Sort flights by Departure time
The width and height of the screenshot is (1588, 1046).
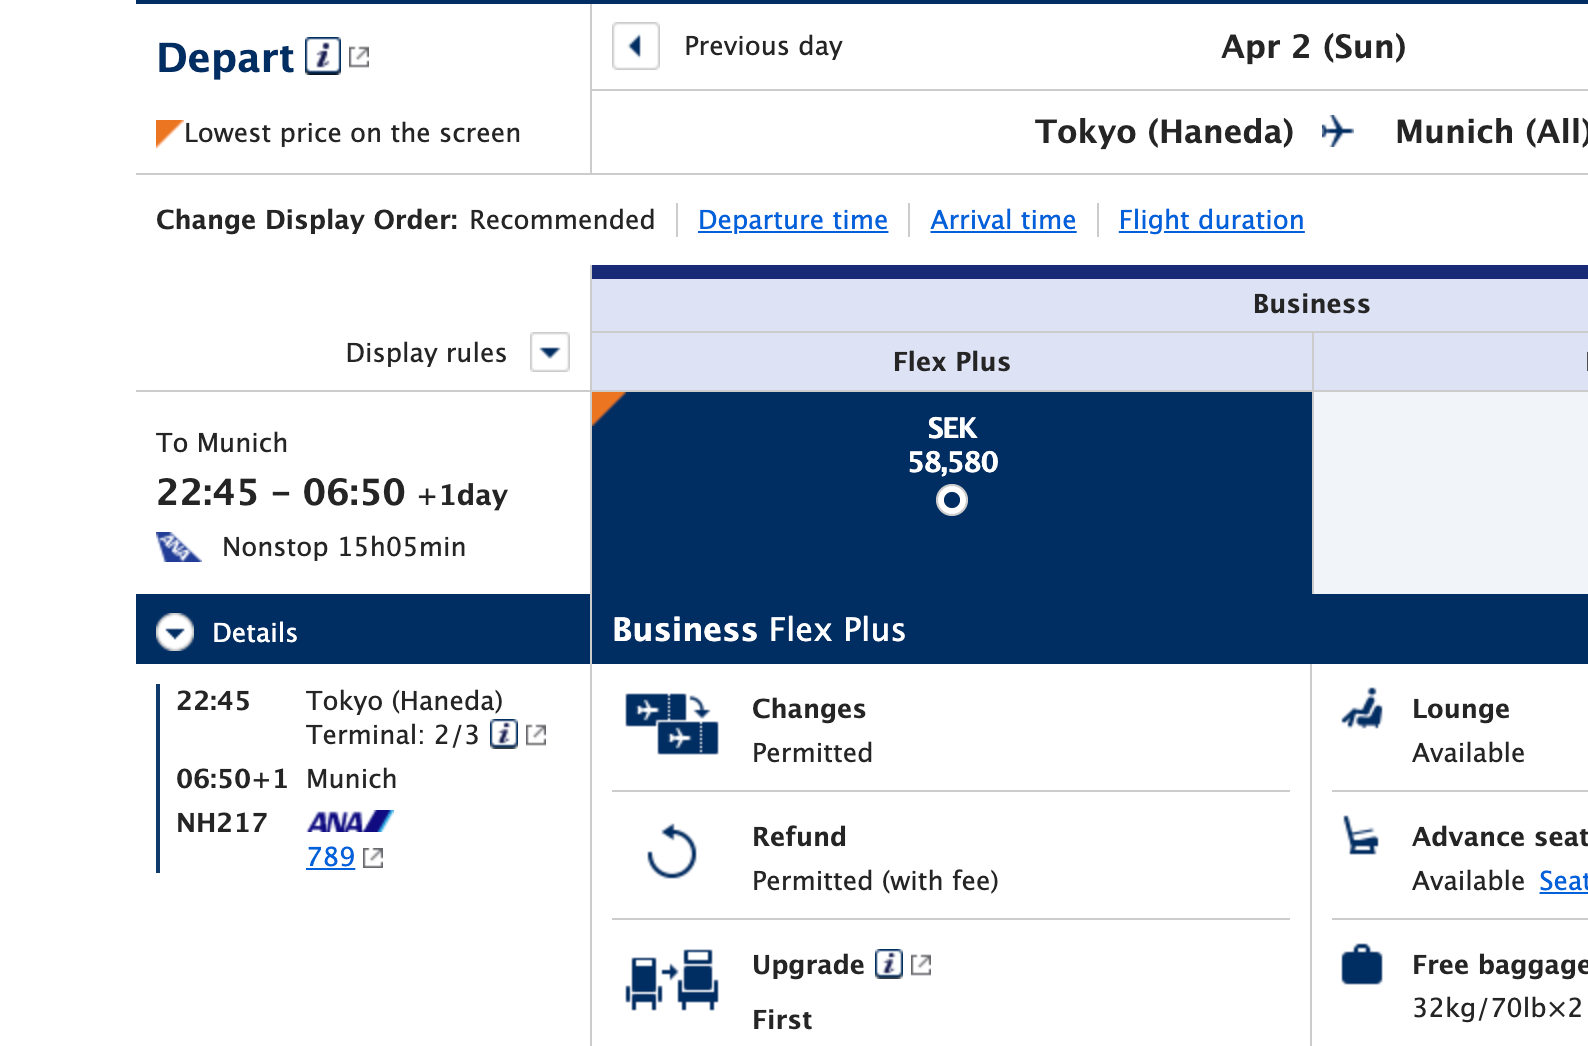pos(792,220)
